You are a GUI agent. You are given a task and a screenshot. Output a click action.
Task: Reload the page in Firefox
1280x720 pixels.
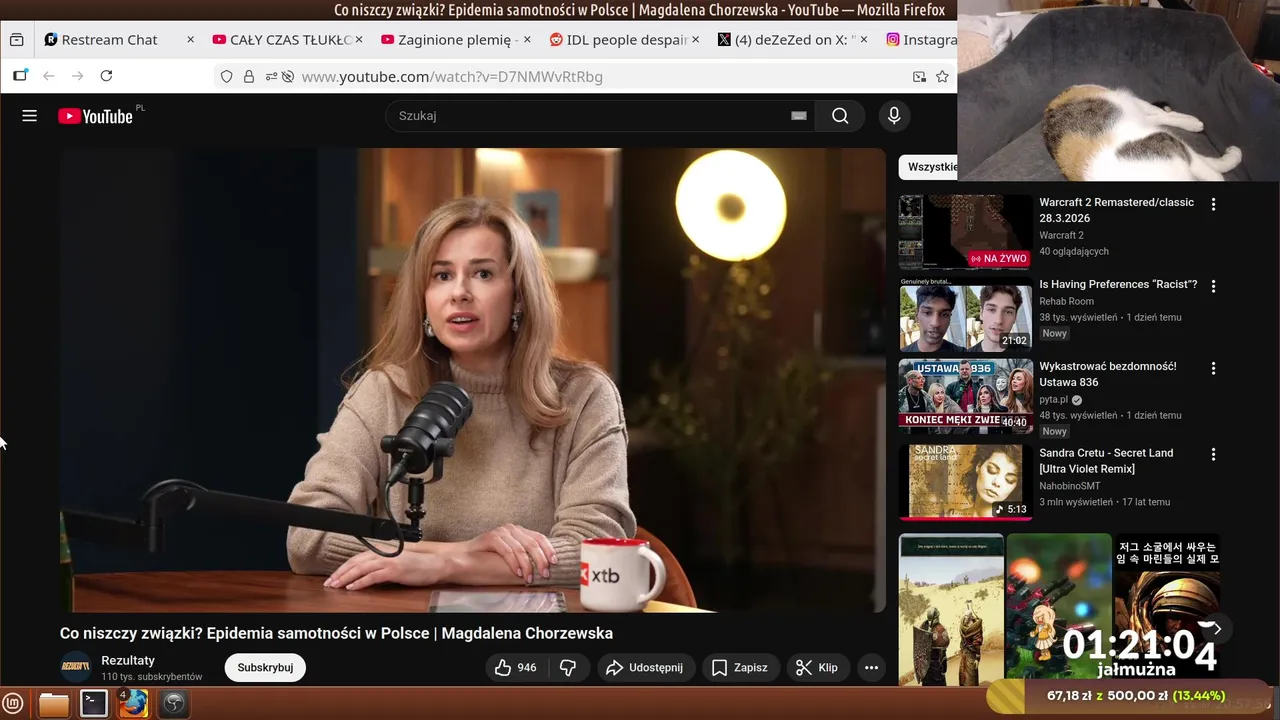pyautogui.click(x=106, y=76)
